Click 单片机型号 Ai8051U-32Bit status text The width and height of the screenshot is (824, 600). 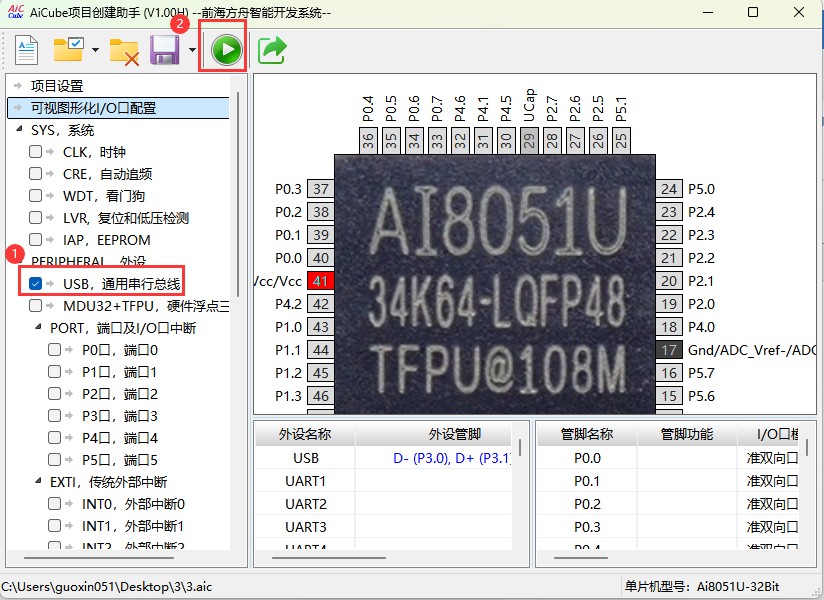[x=702, y=586]
